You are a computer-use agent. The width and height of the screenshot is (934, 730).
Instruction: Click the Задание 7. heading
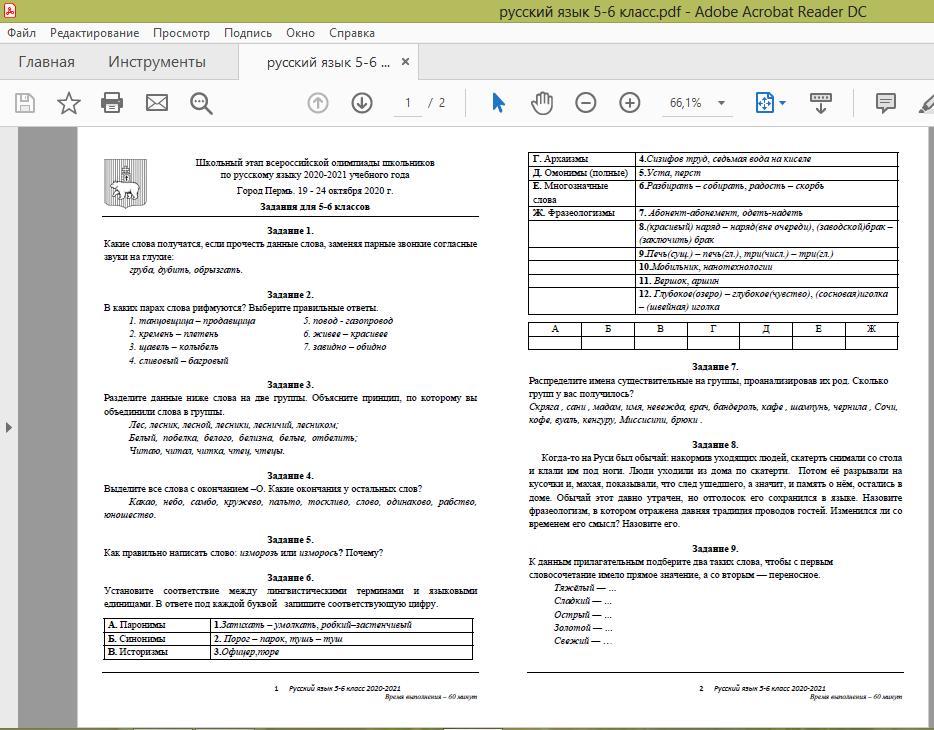tap(715, 367)
